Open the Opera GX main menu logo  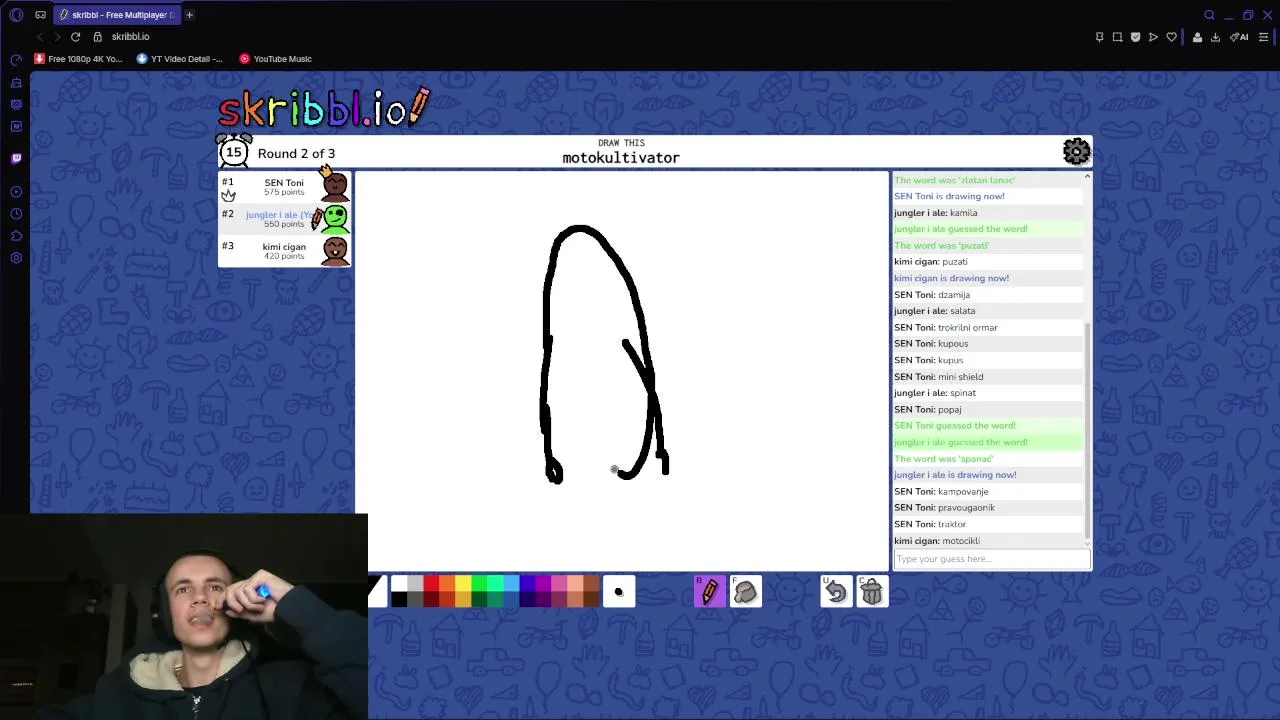(16, 15)
